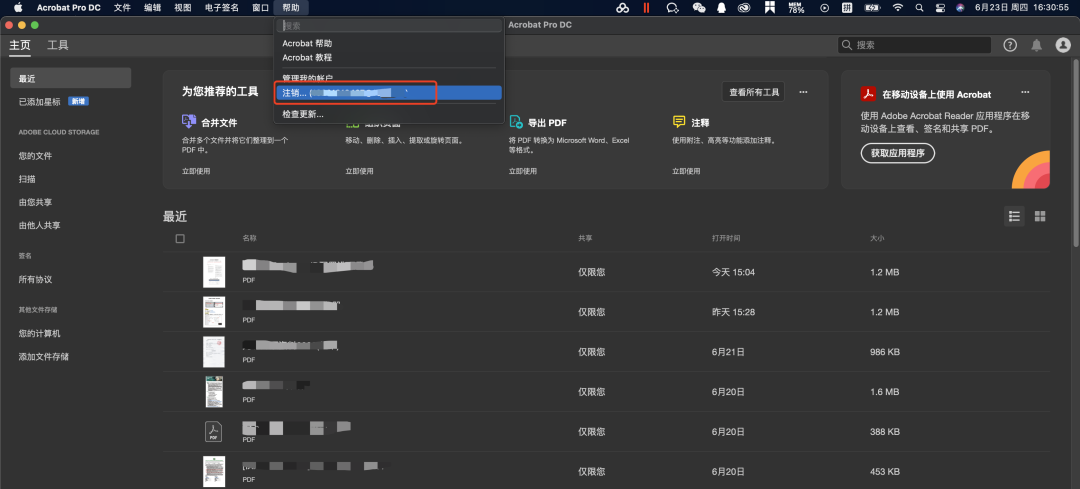
Task: Select the highlighted 注销 sign-out menu item
Action: (388, 92)
